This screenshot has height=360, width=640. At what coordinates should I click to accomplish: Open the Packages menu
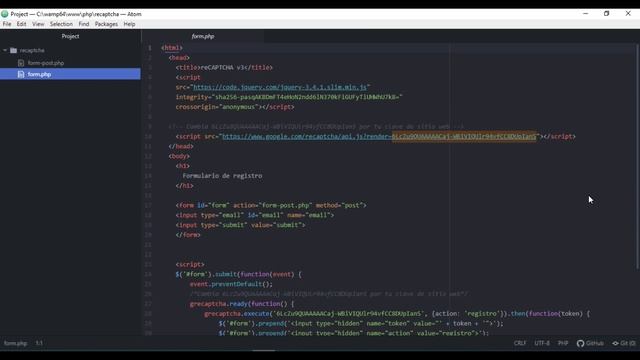click(106, 24)
